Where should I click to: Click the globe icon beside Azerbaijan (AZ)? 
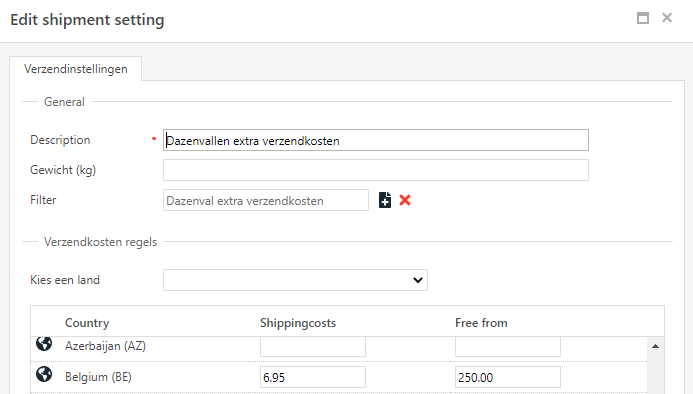44,344
